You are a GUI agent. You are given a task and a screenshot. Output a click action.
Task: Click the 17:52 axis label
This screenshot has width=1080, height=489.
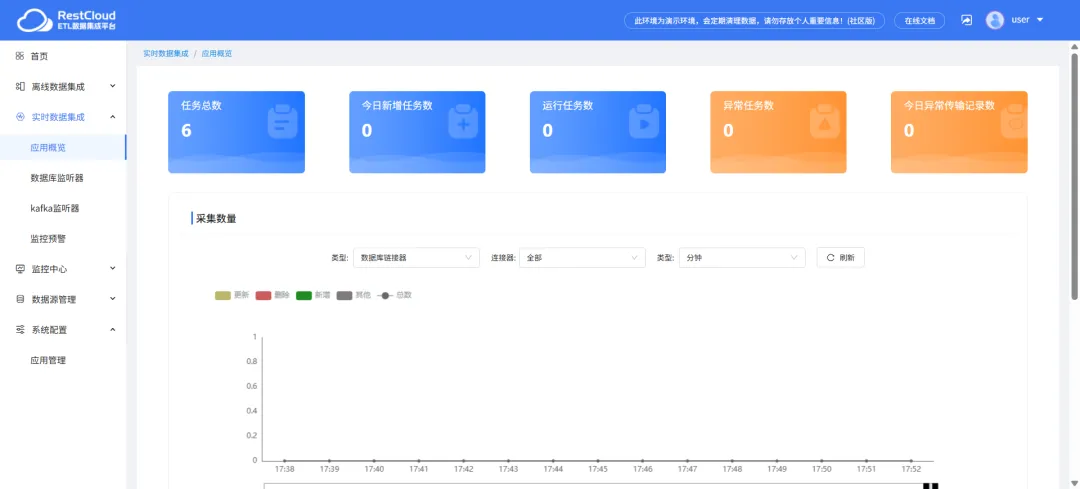[911, 469]
